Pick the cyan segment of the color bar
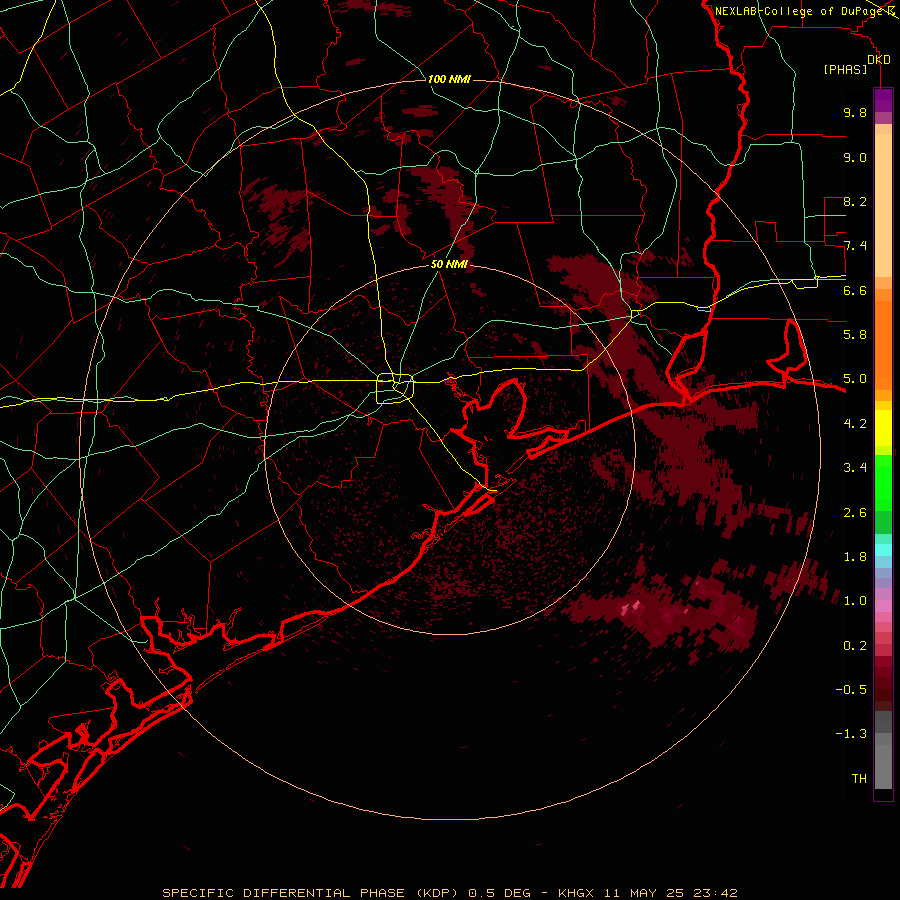 coord(883,549)
